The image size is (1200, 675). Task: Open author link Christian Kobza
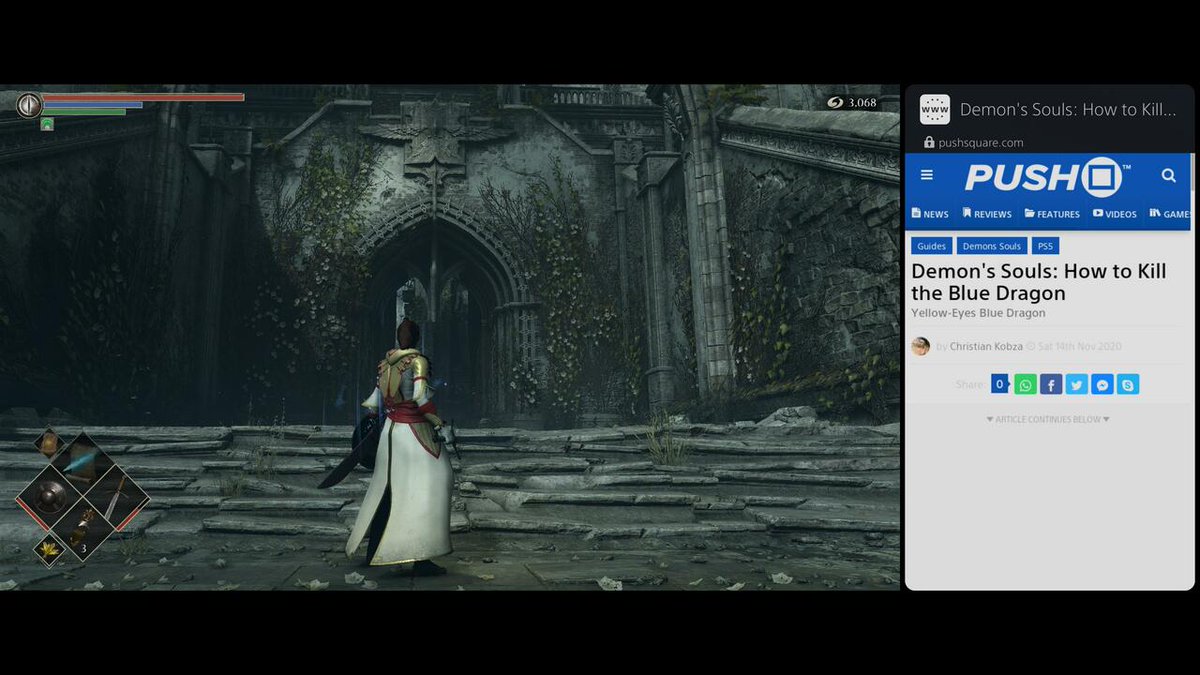(x=985, y=347)
